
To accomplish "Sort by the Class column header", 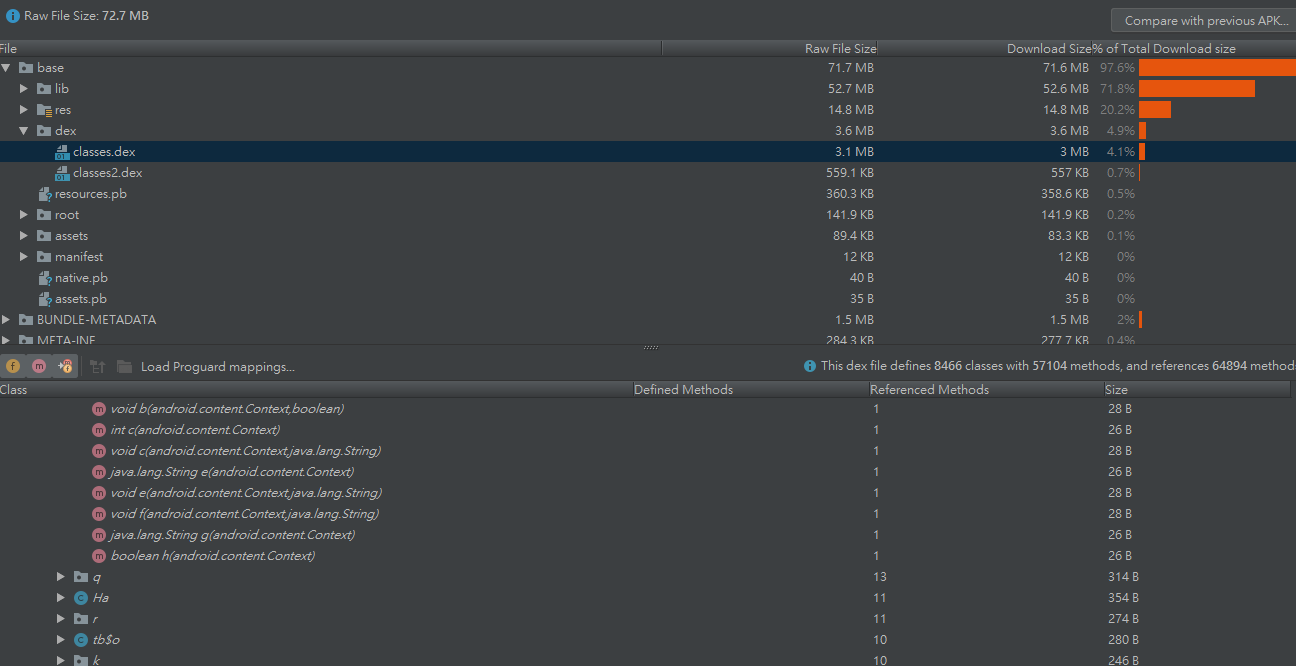I will click(315, 389).
